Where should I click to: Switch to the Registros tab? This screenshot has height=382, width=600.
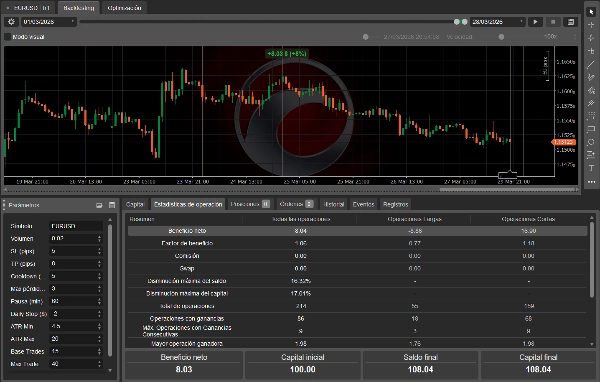tap(395, 204)
